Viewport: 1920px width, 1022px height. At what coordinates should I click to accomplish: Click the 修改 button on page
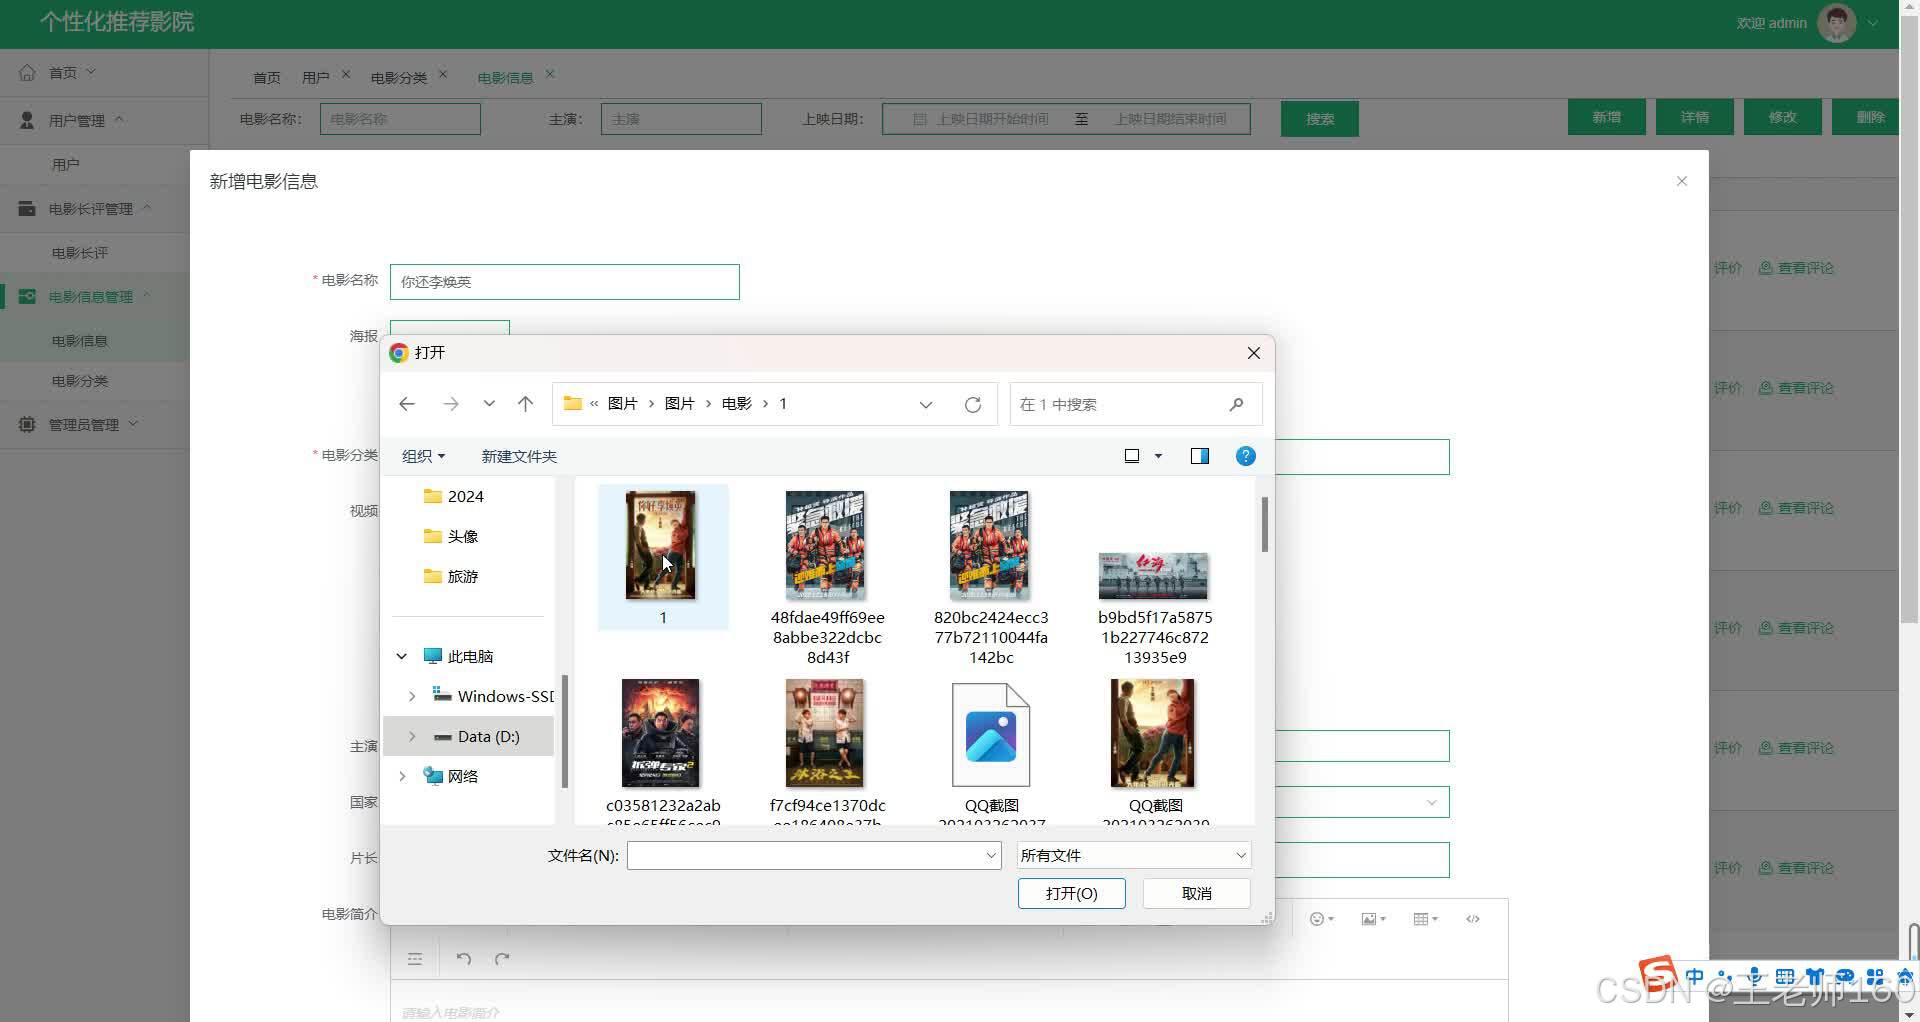pyautogui.click(x=1783, y=118)
